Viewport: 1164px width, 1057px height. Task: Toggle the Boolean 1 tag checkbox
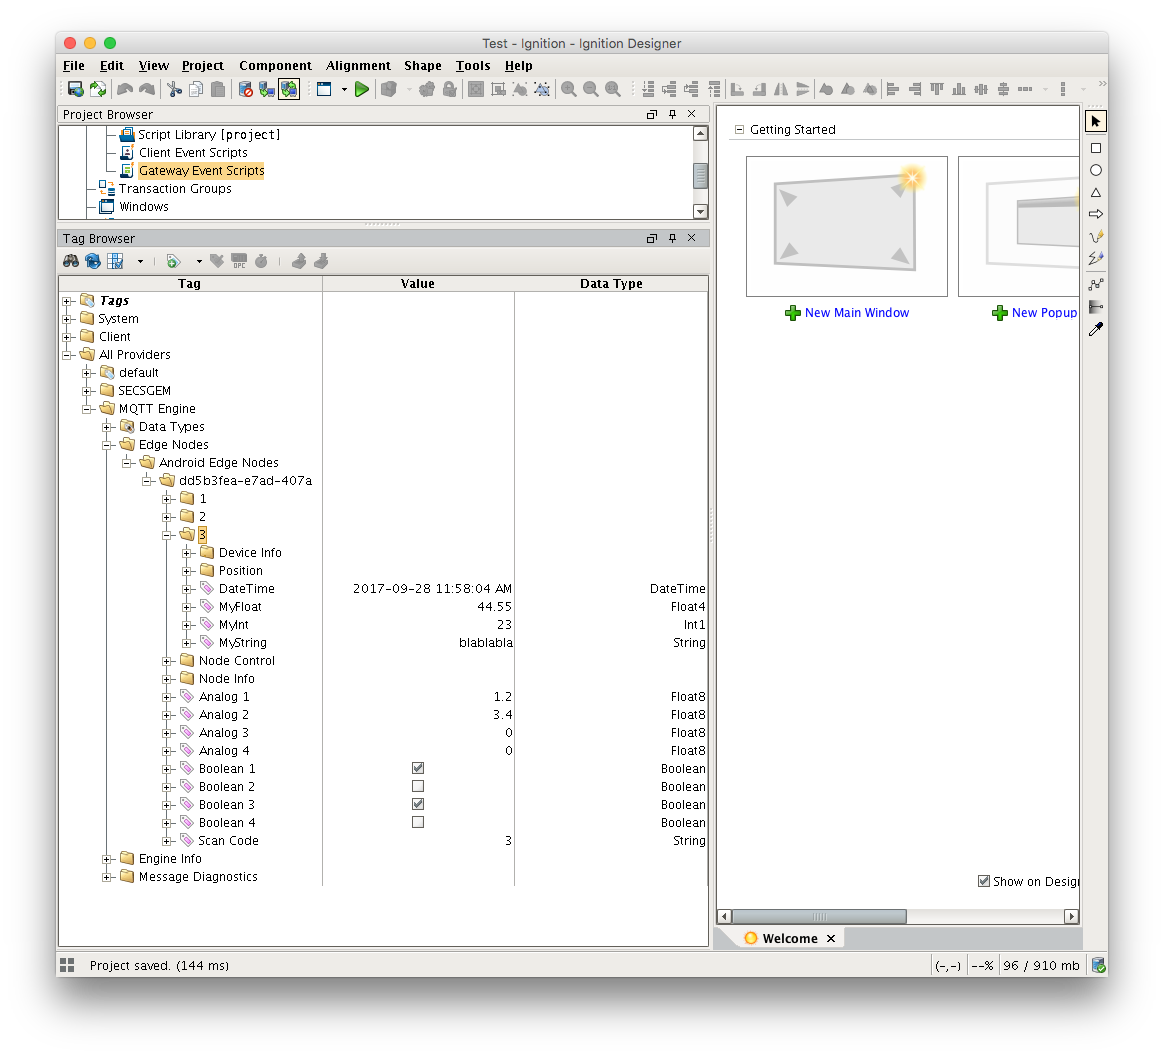pyautogui.click(x=418, y=768)
